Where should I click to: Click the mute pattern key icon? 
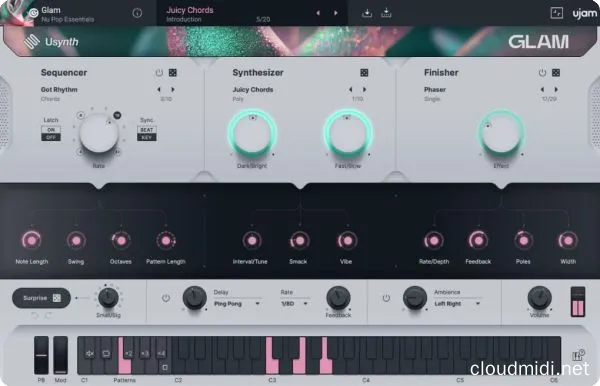point(90,353)
